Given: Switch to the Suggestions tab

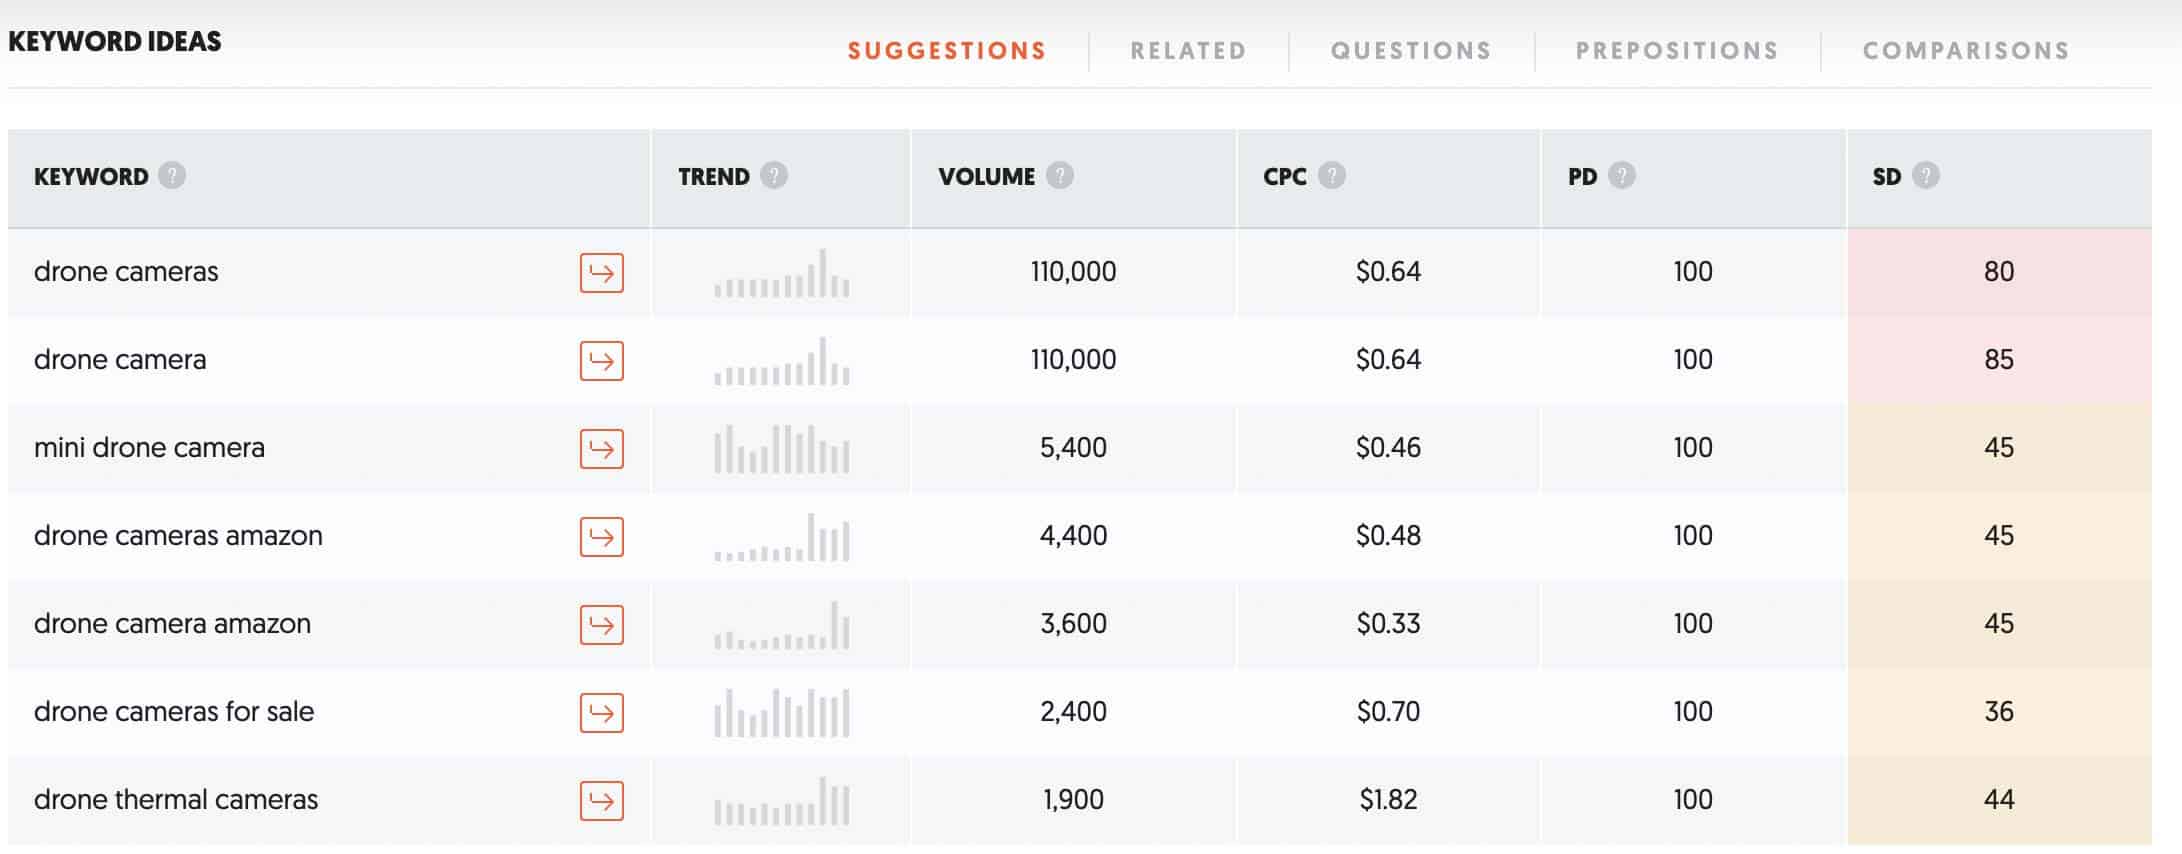Looking at the screenshot, I should point(947,51).
